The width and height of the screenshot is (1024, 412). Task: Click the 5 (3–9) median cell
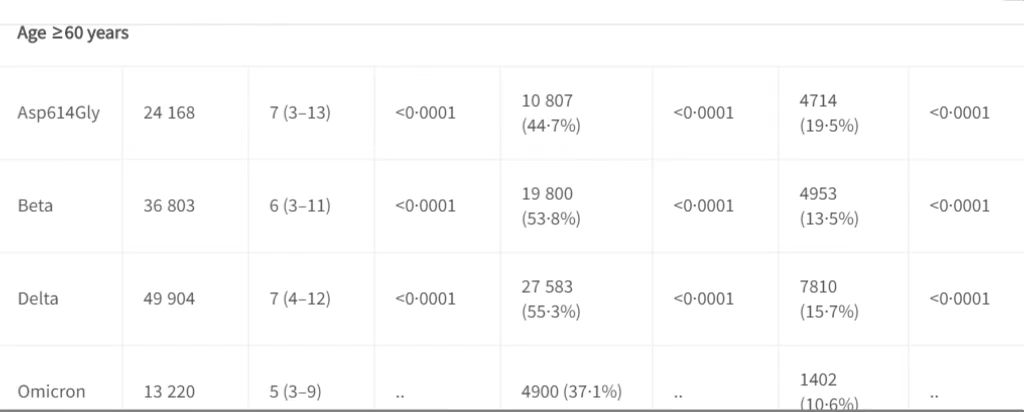(x=295, y=392)
